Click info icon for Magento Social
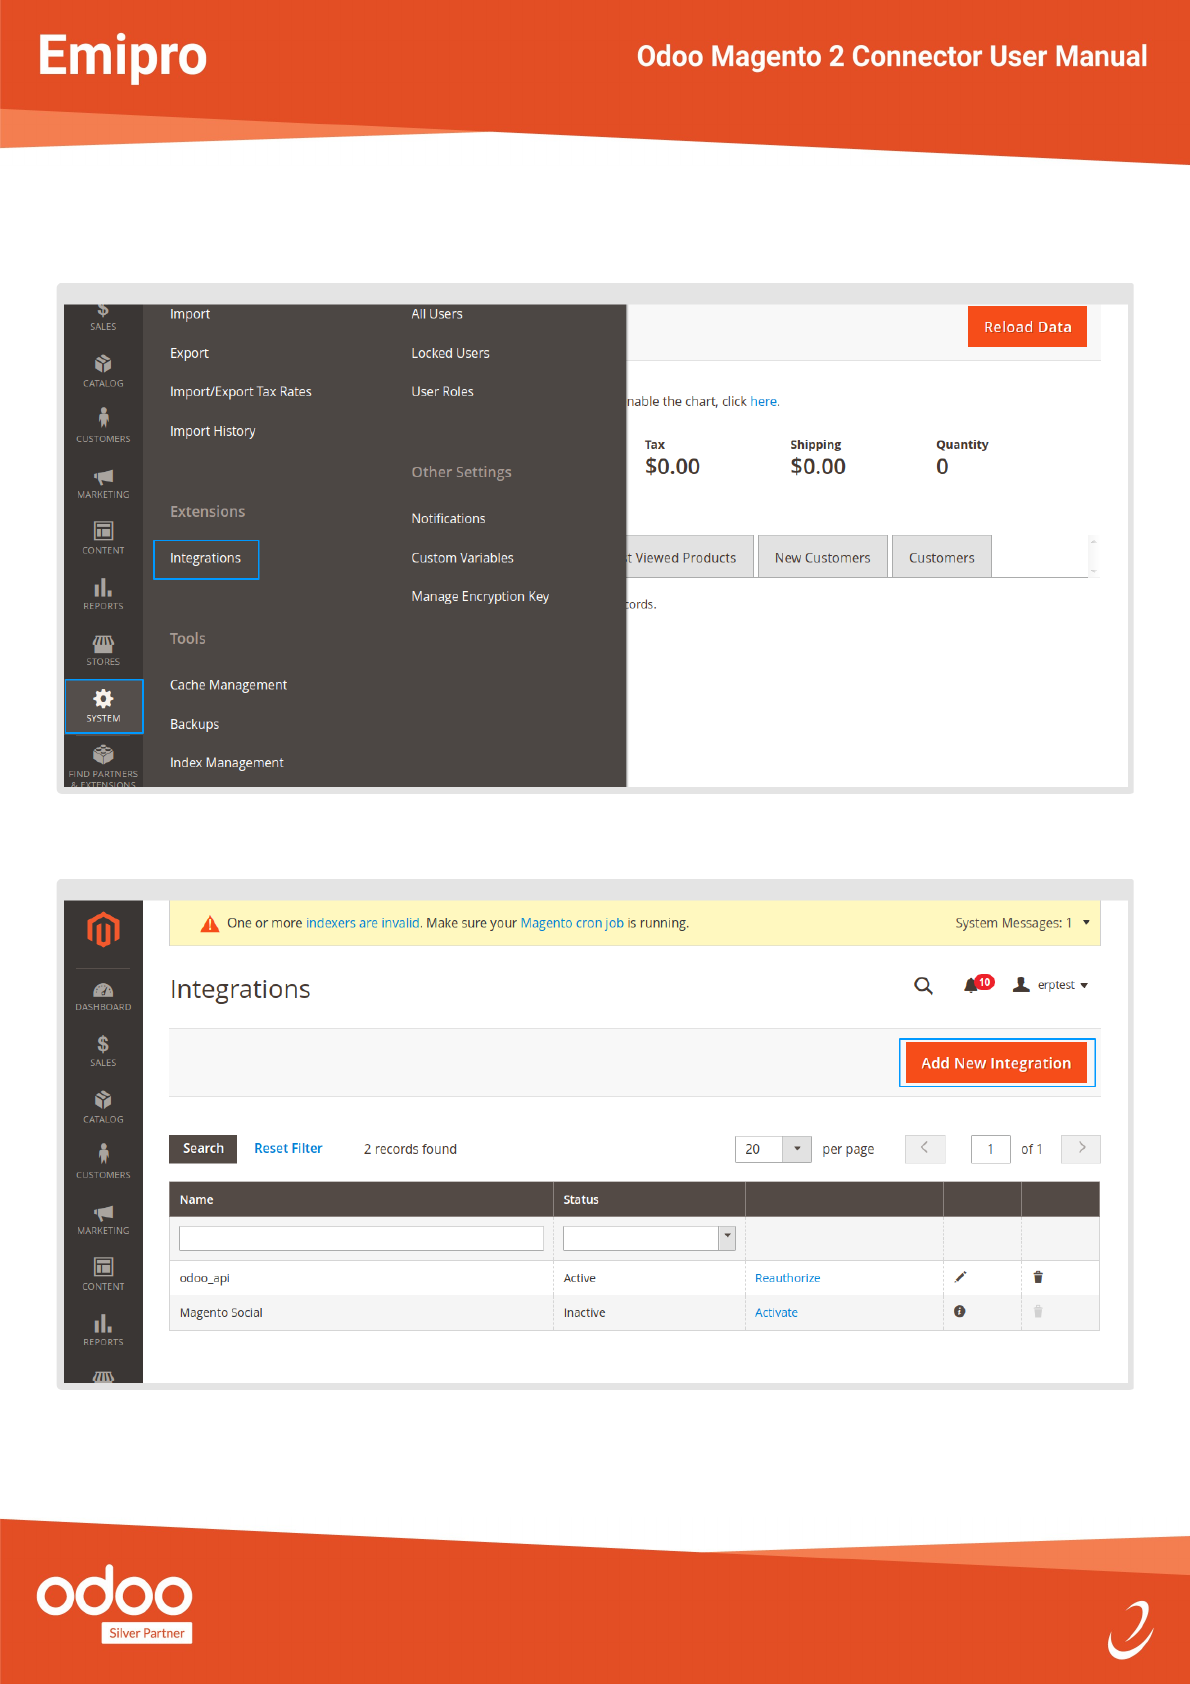The width and height of the screenshot is (1190, 1684). [x=960, y=1311]
